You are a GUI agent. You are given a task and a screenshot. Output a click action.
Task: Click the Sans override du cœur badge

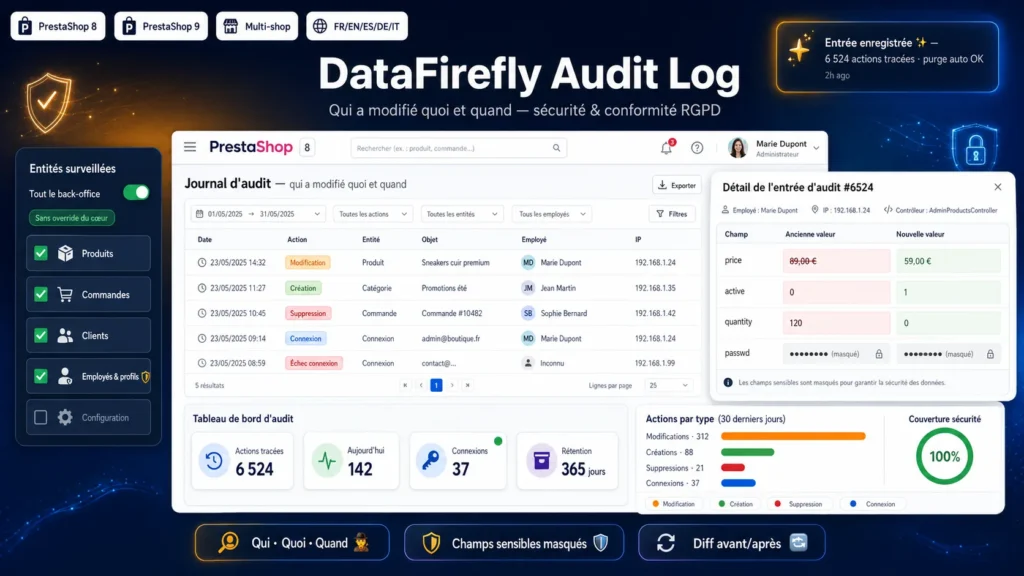[71, 218]
